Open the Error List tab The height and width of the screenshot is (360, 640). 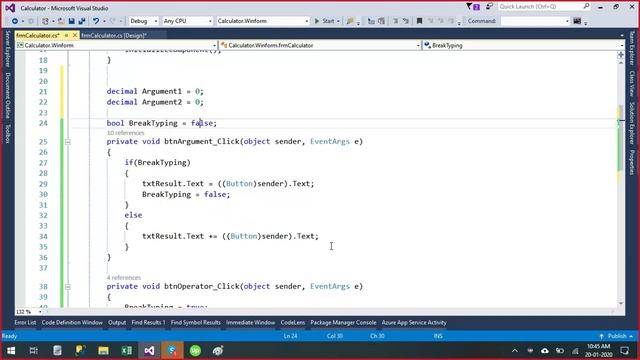tap(25, 322)
